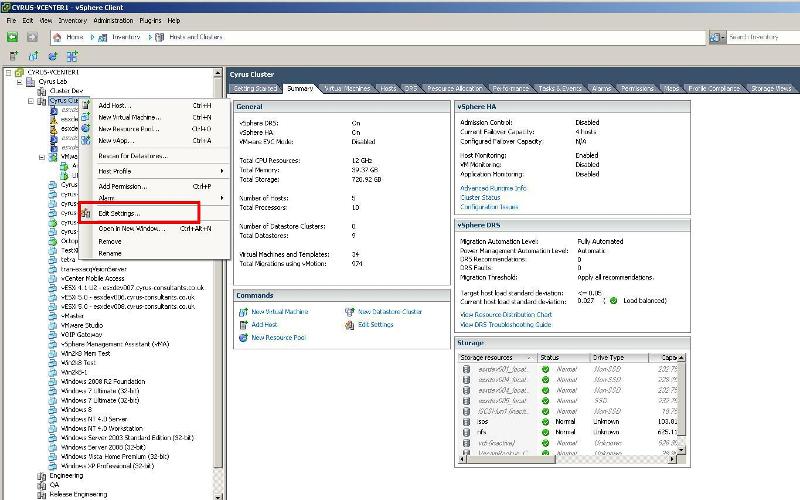The image size is (800, 500).
Task: Switch to the Performance tab
Action: coord(510,89)
